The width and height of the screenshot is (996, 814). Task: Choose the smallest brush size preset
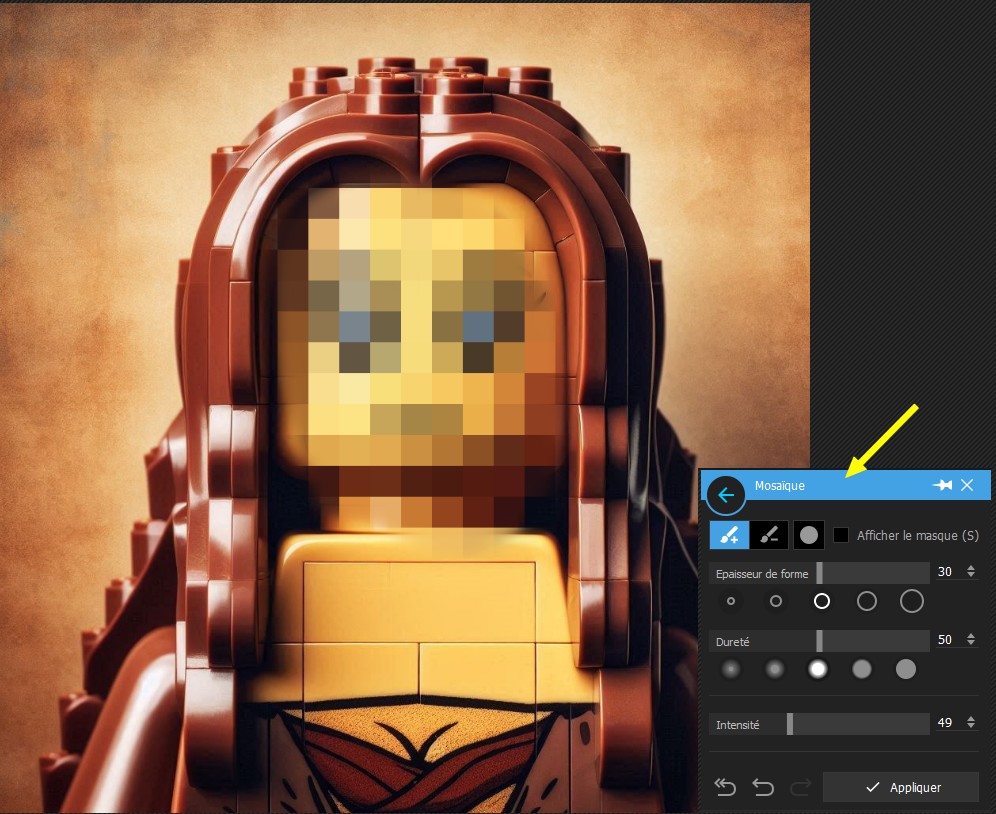pos(731,601)
